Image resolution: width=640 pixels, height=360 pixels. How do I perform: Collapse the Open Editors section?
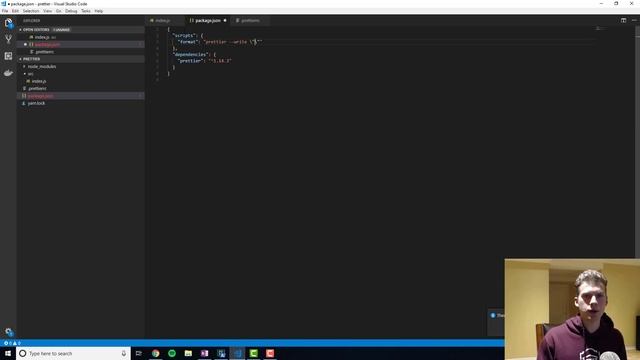click(x=20, y=30)
